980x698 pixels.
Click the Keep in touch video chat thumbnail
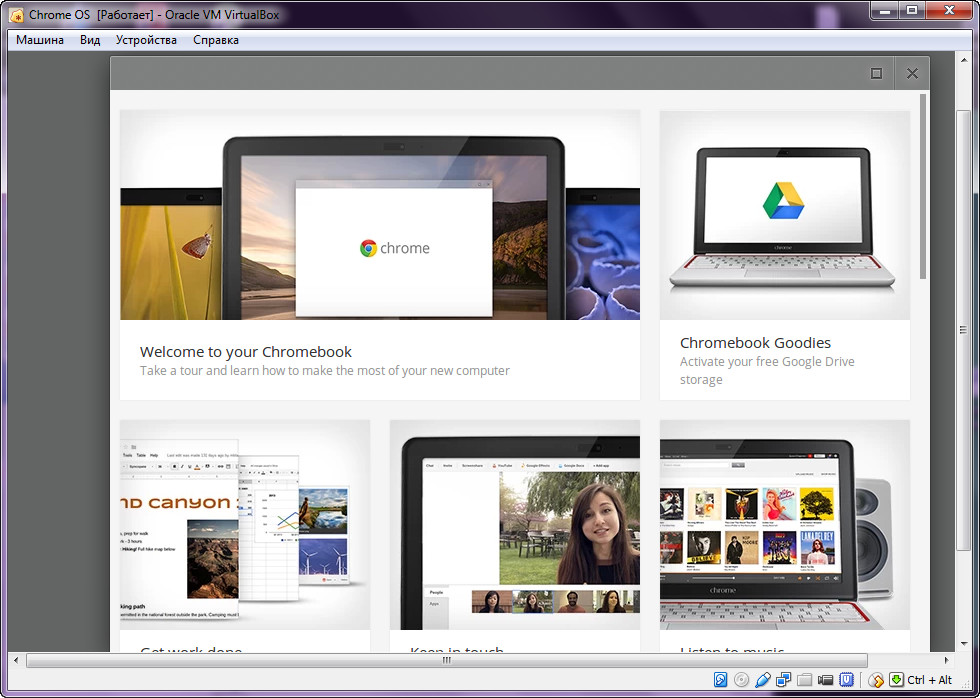515,525
